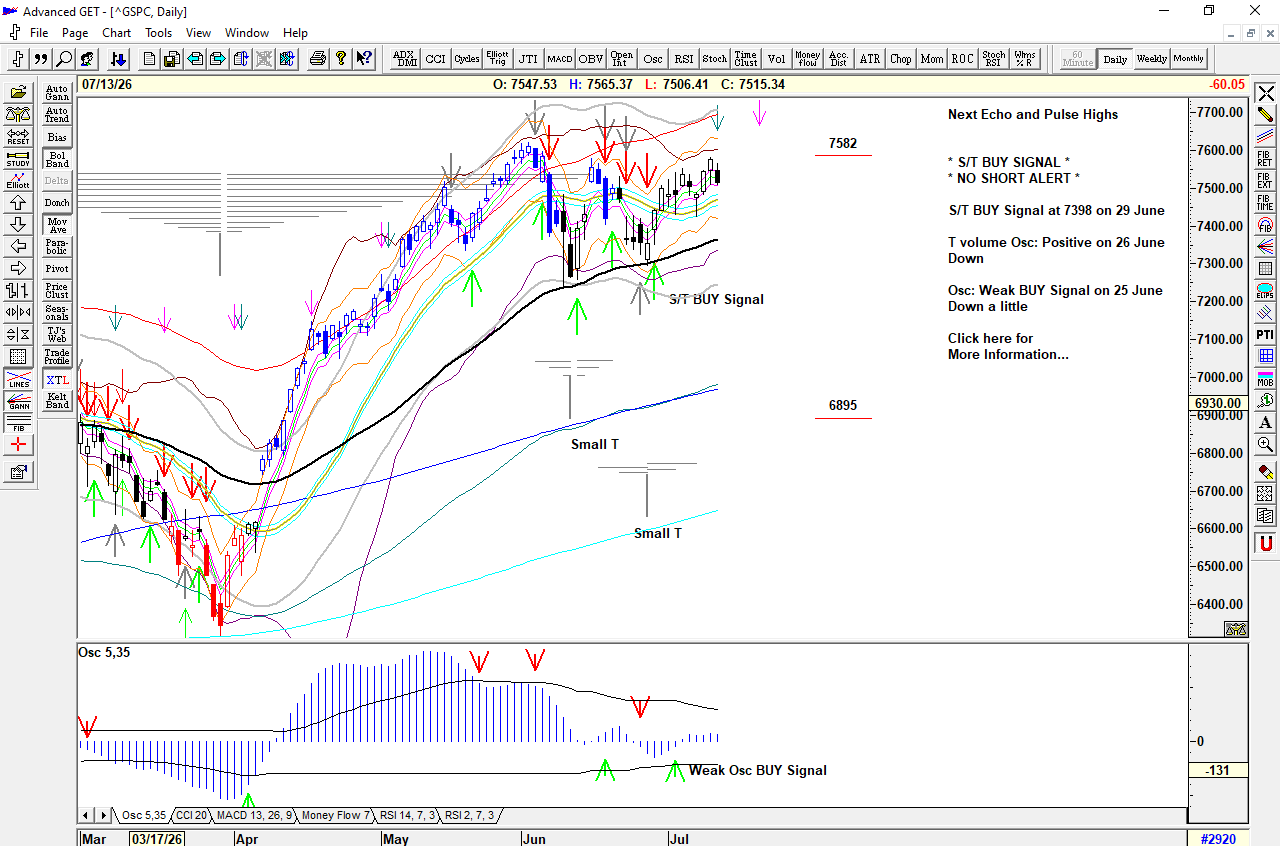Click the Wlms %R indicator button

tap(1024, 59)
